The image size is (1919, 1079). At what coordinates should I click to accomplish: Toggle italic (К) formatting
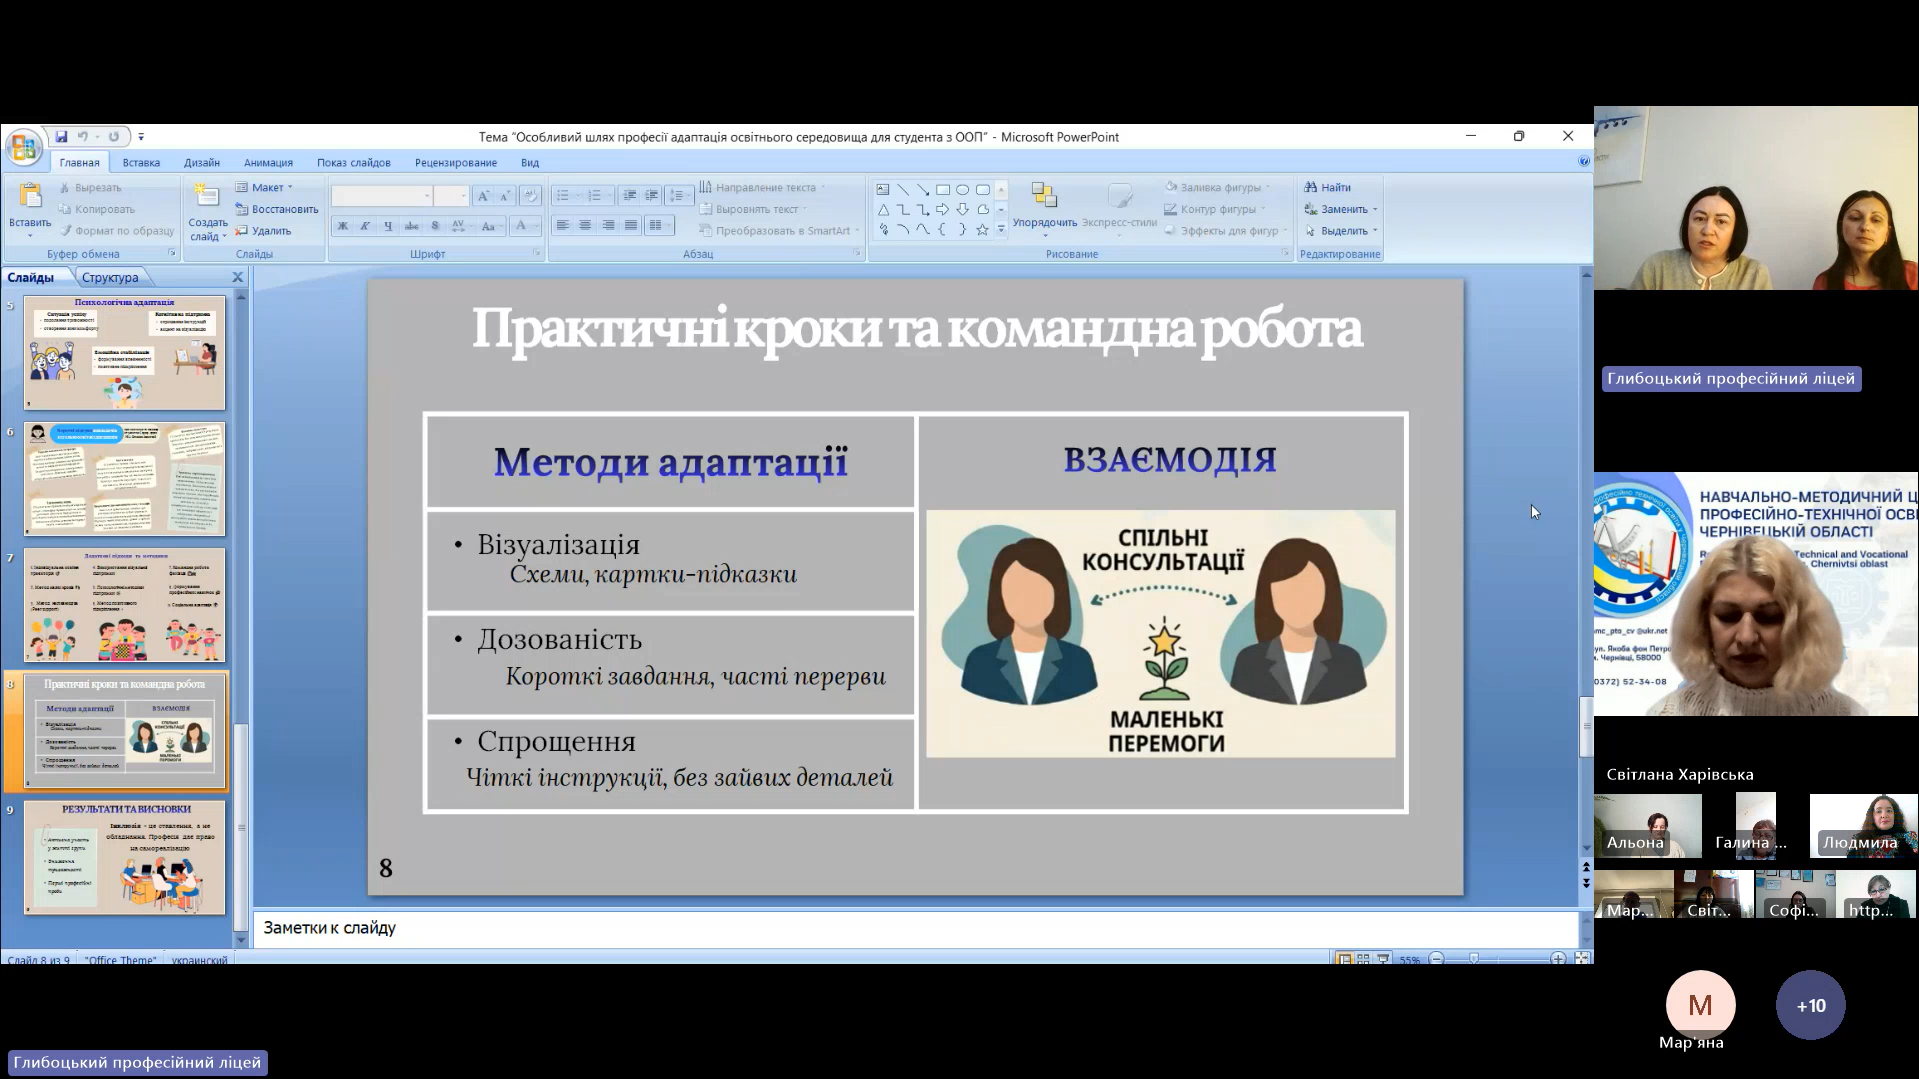point(365,226)
